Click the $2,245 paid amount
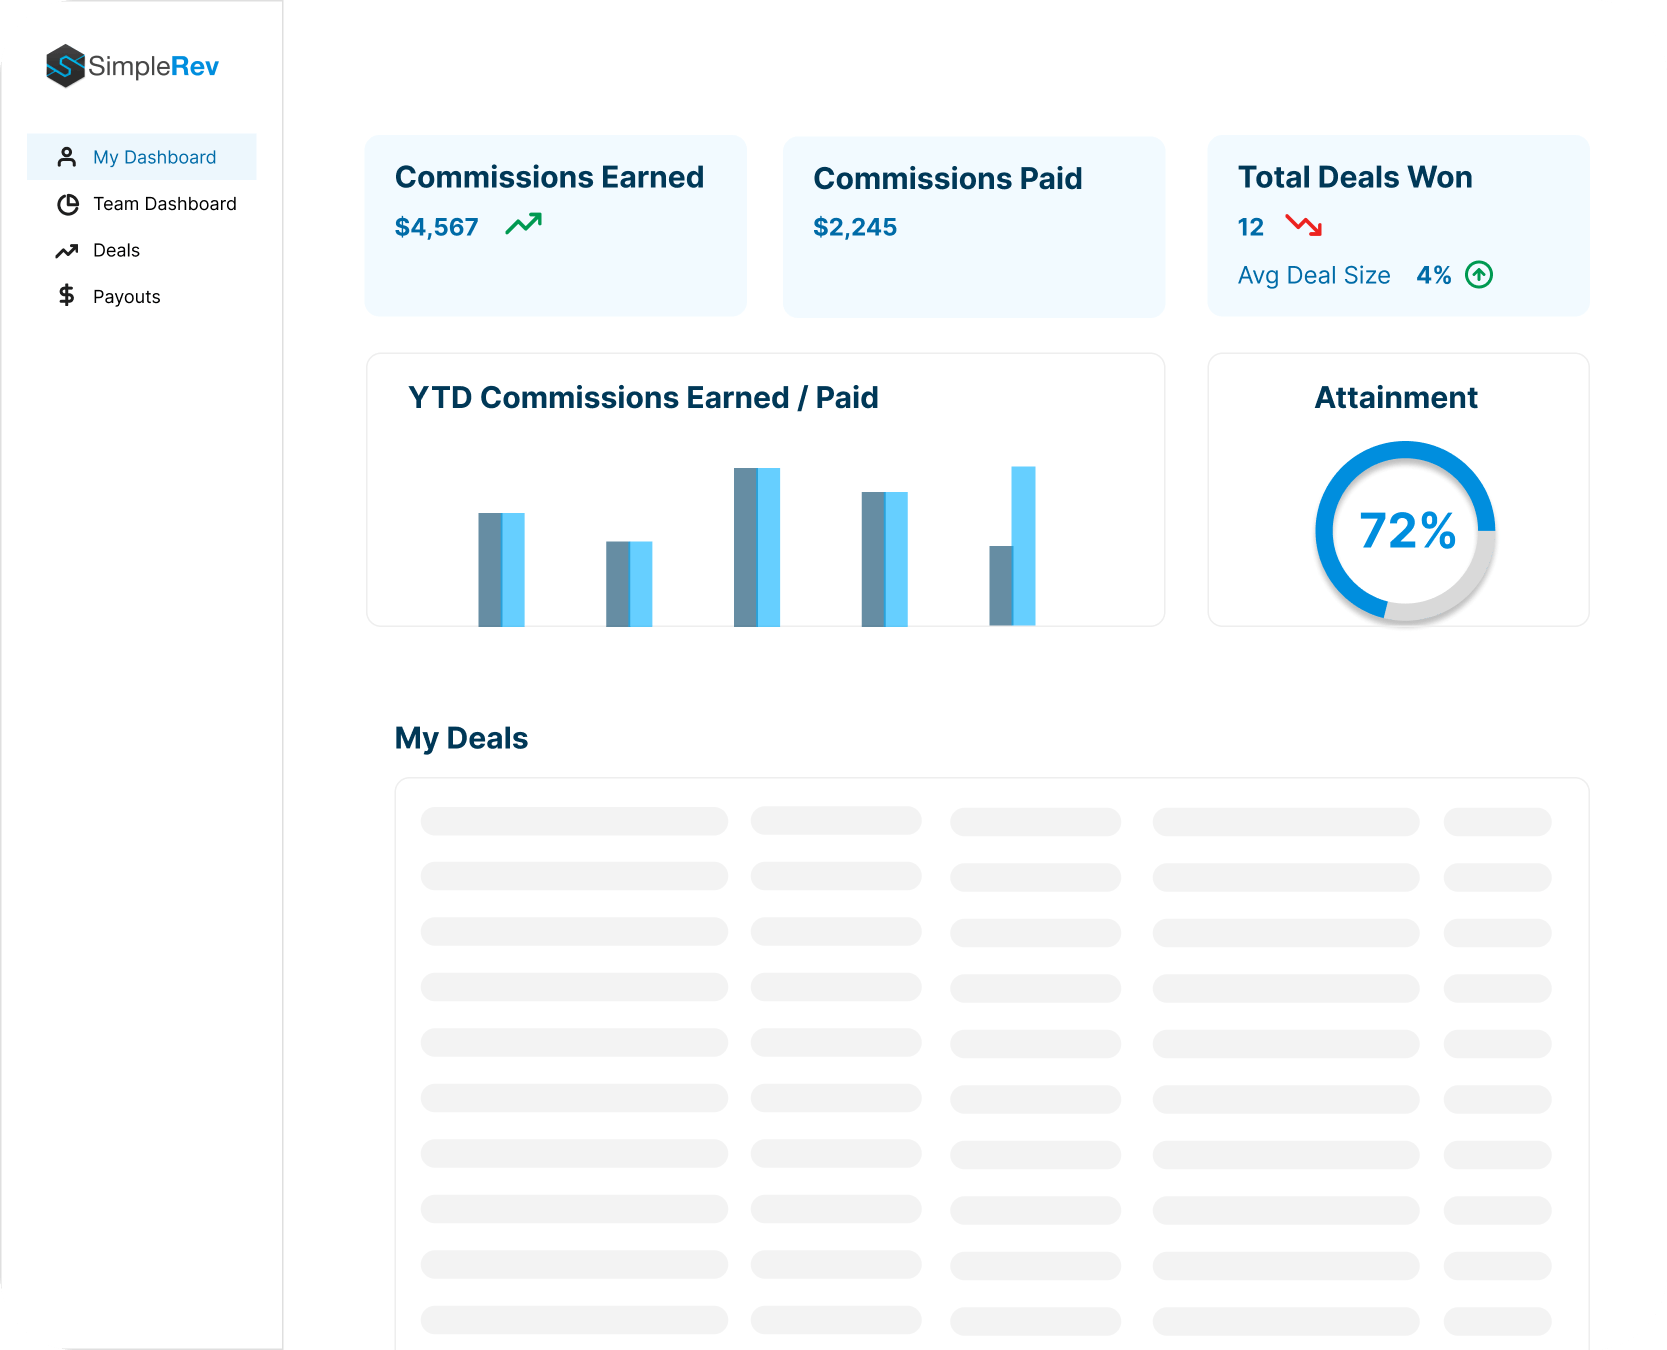 pos(855,227)
